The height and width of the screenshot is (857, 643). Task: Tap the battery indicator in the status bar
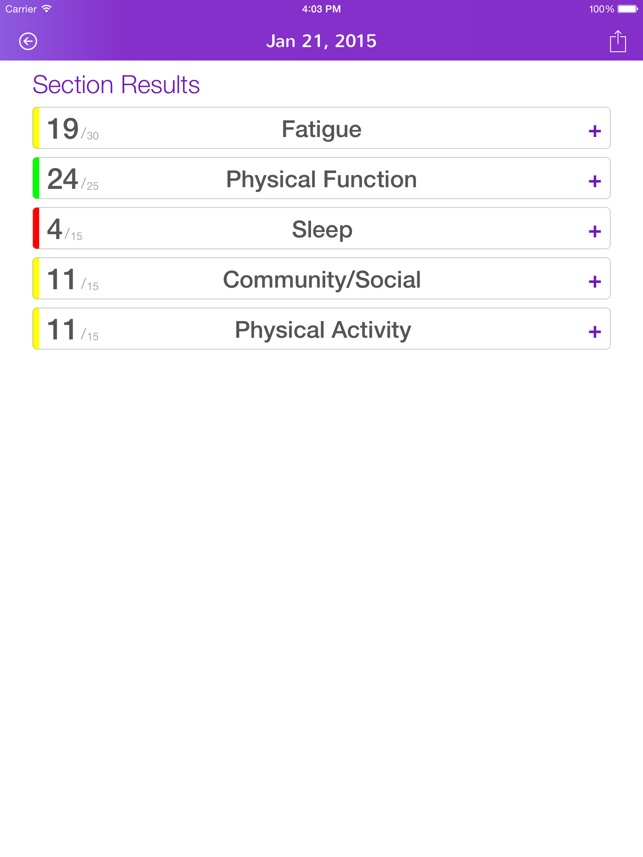click(625, 7)
